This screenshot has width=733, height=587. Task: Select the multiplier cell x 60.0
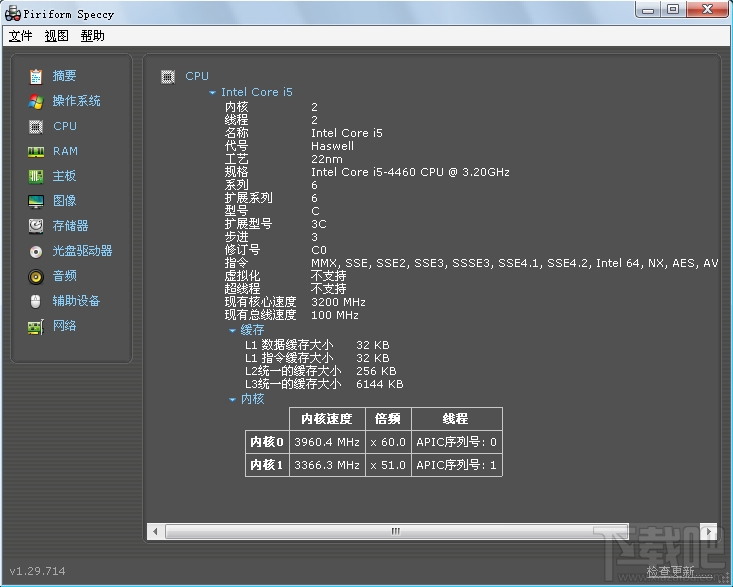tap(388, 442)
